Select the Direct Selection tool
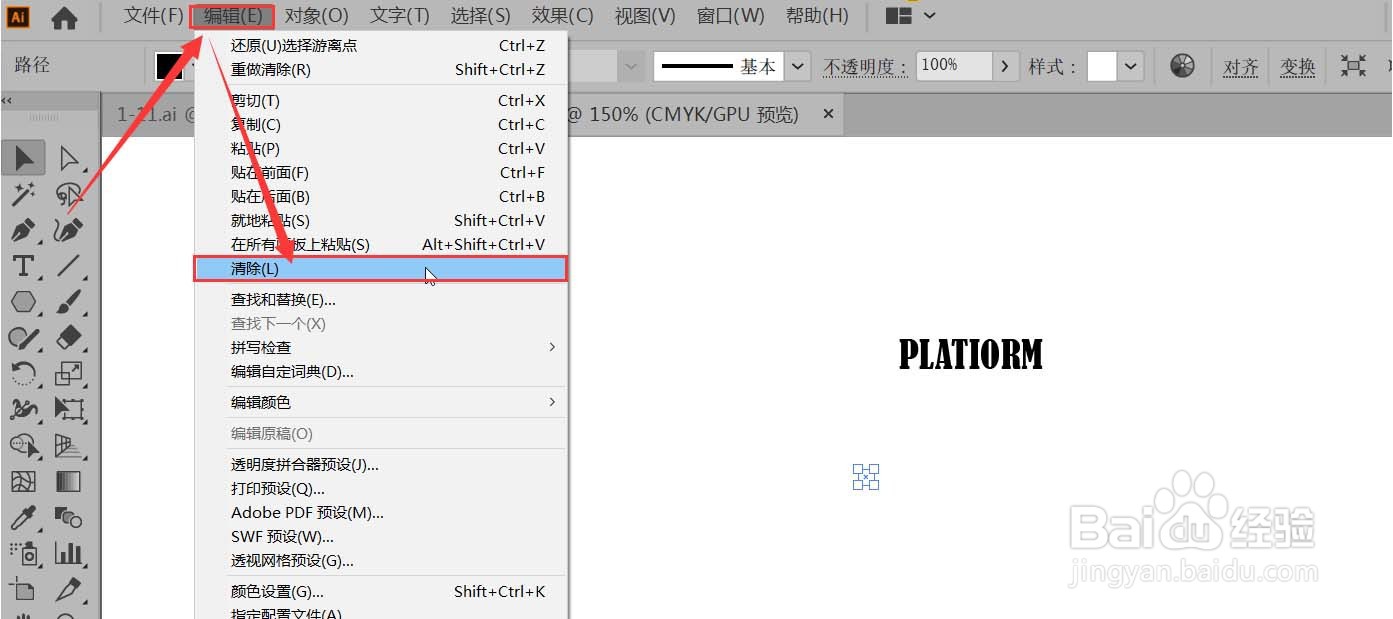Image resolution: width=1393 pixels, height=619 pixels. pos(68,158)
